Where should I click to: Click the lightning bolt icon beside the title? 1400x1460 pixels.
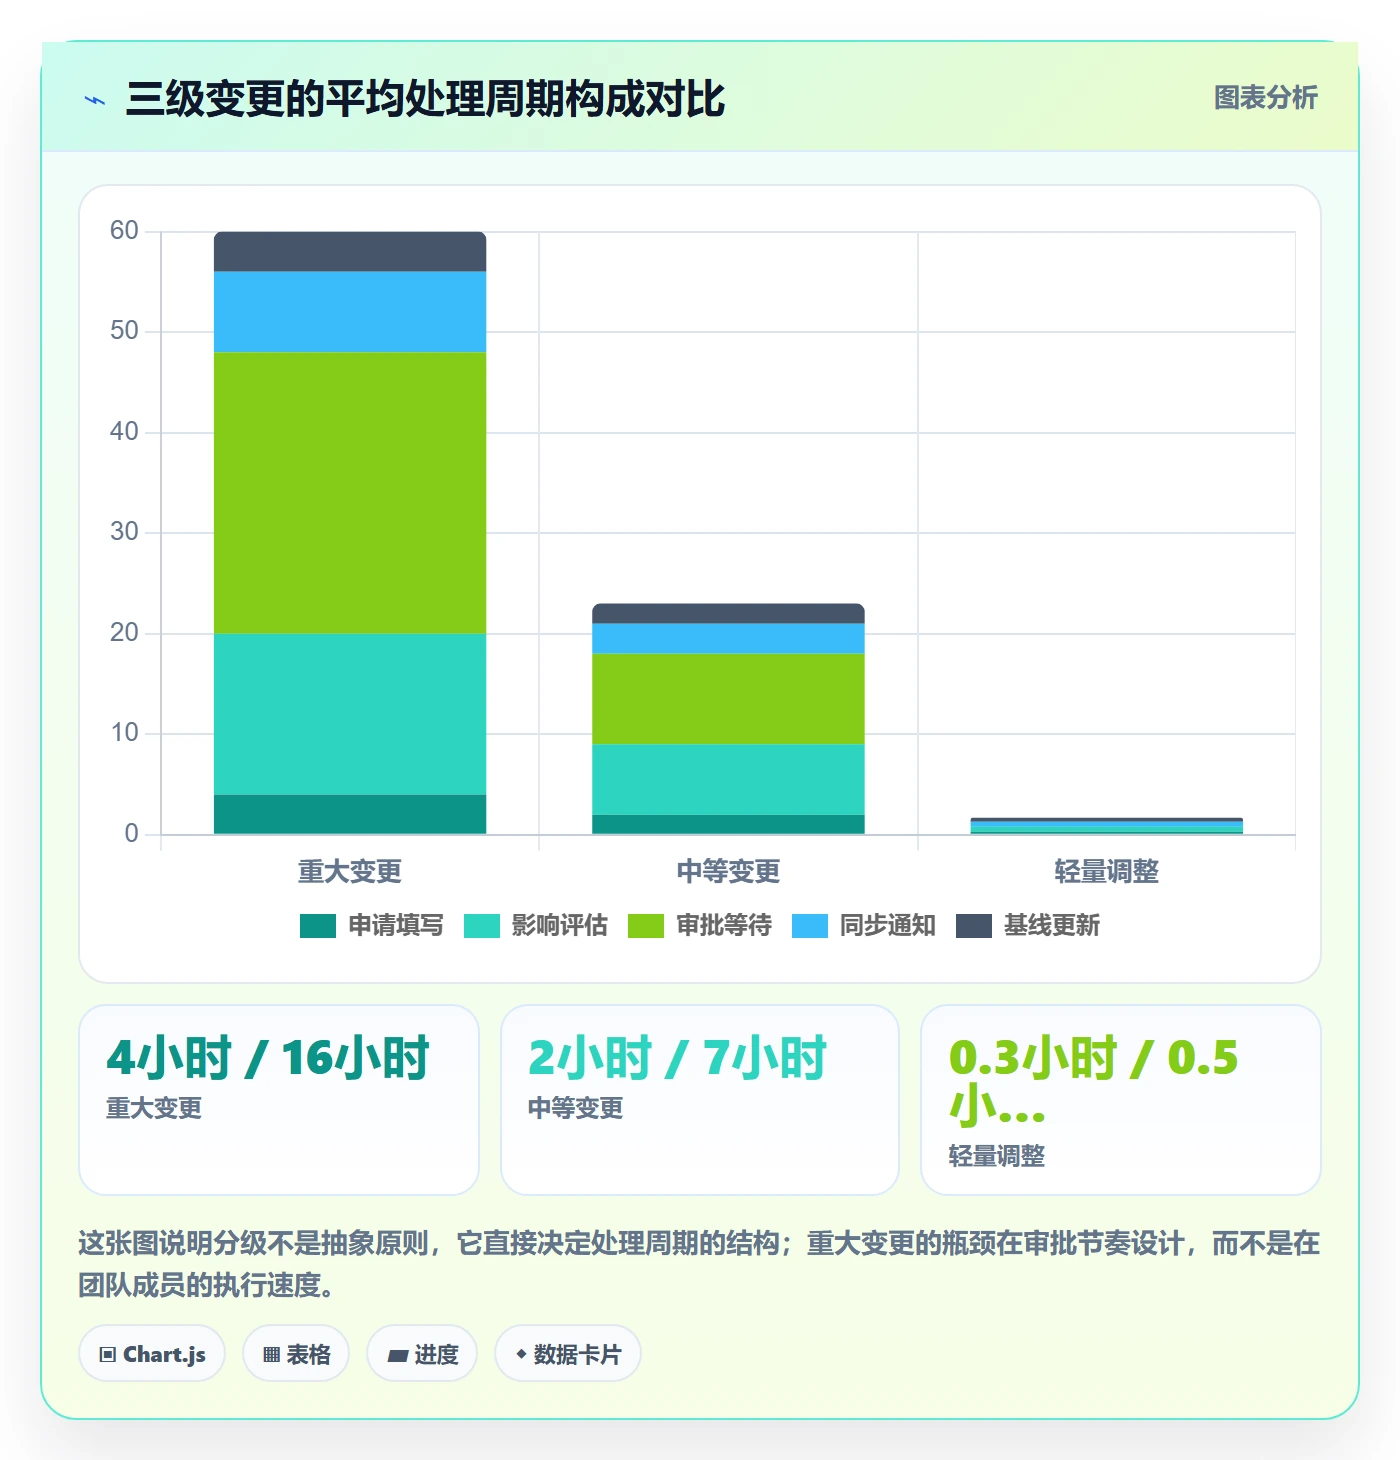pos(95,100)
